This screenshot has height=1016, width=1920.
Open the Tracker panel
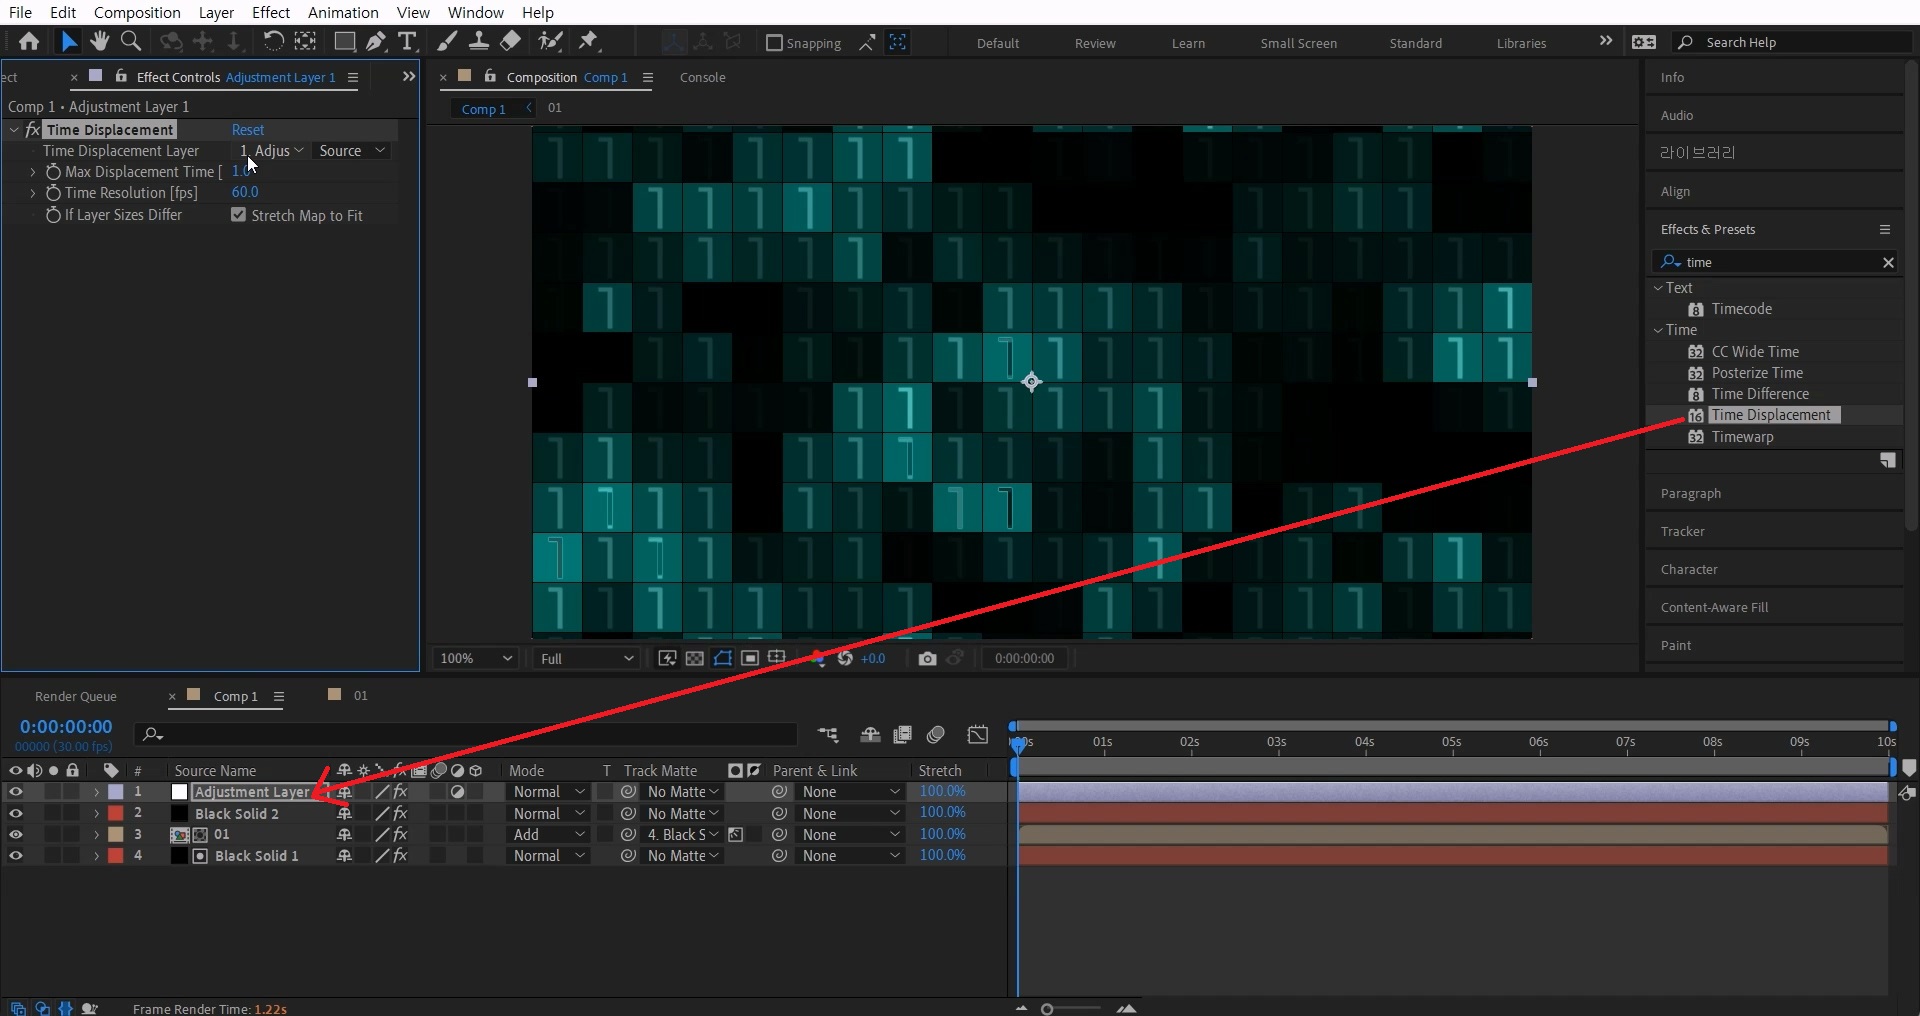point(1682,531)
